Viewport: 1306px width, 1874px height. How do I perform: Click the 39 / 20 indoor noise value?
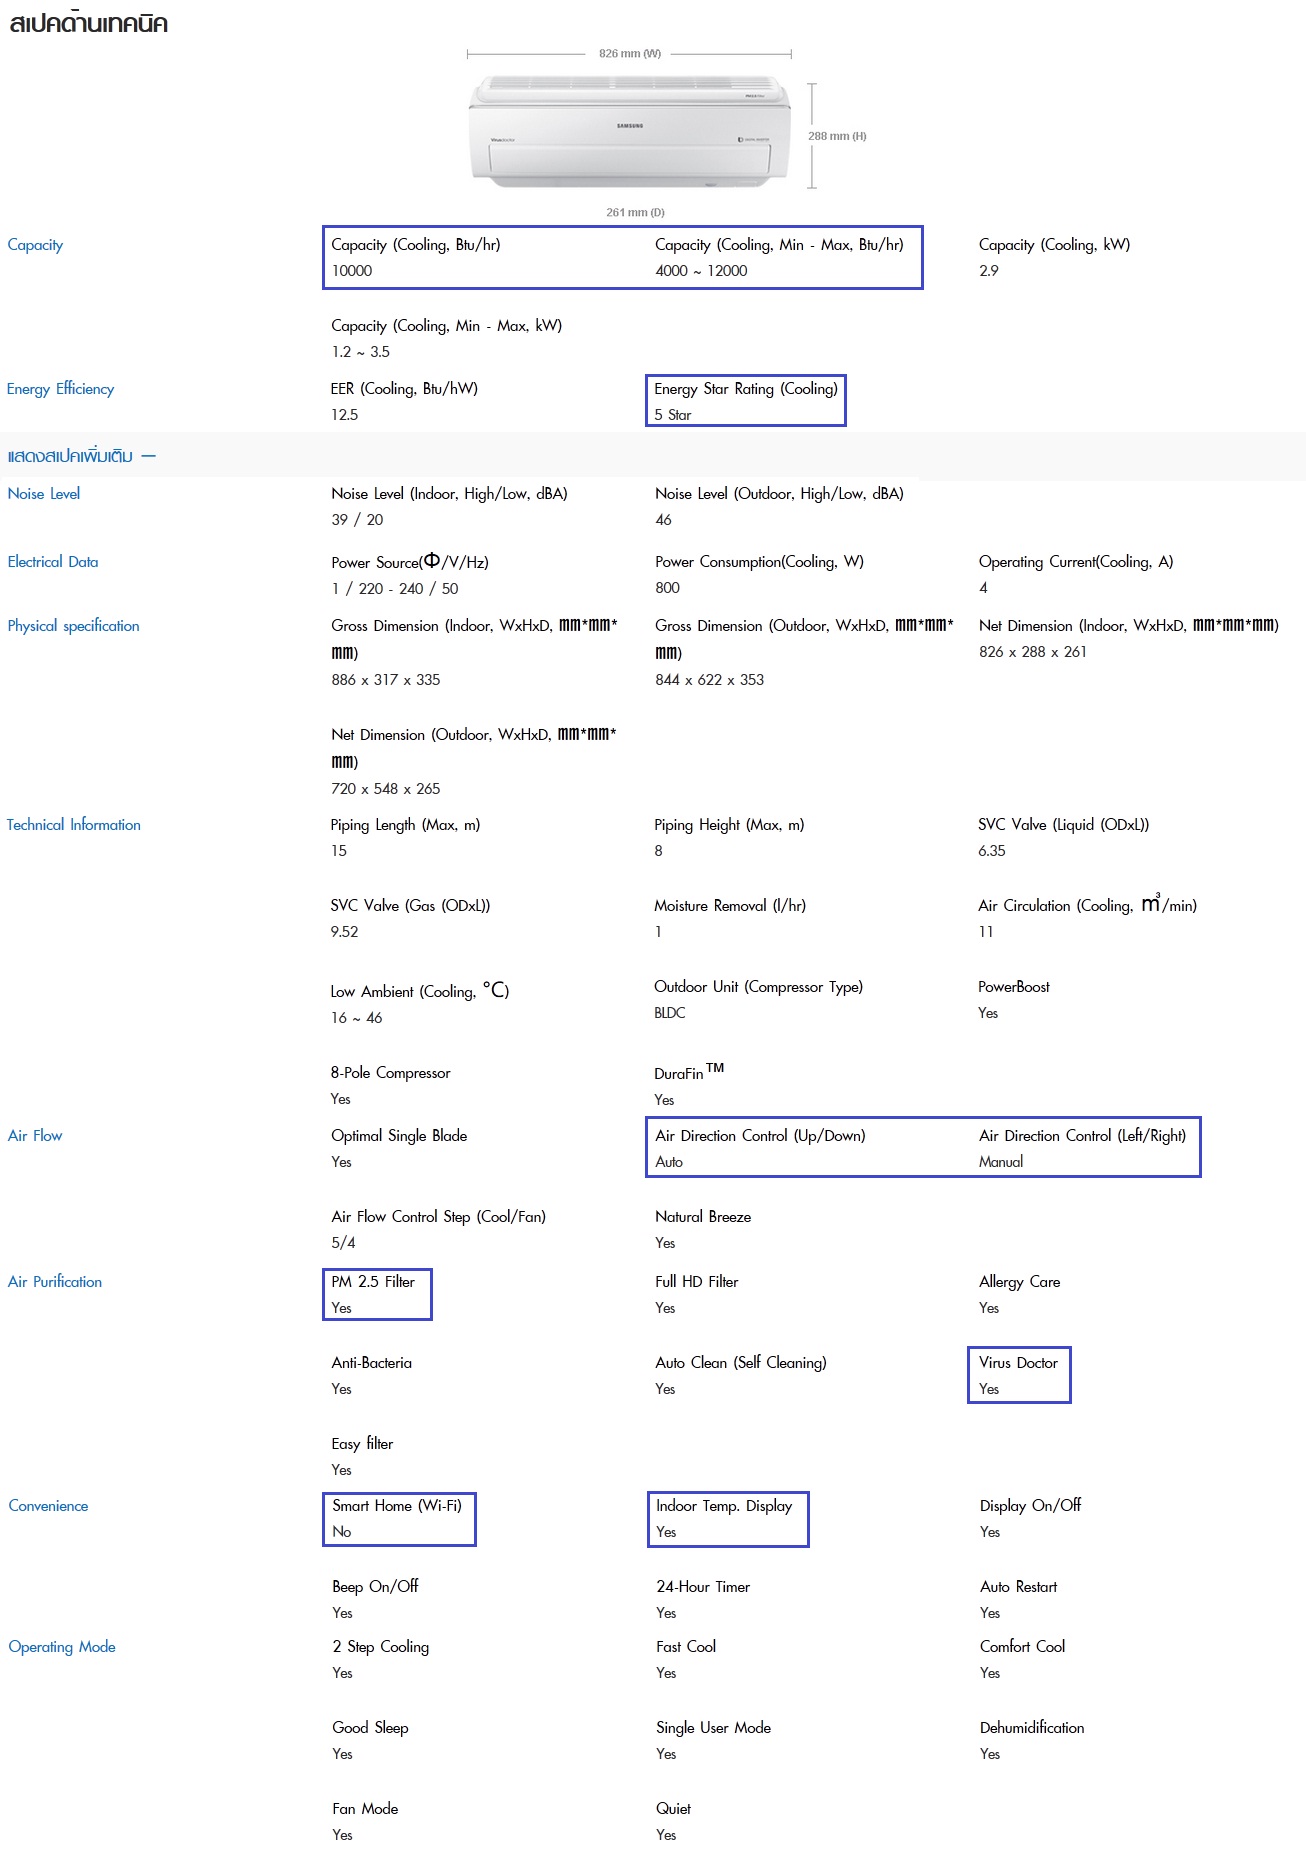click(x=357, y=520)
